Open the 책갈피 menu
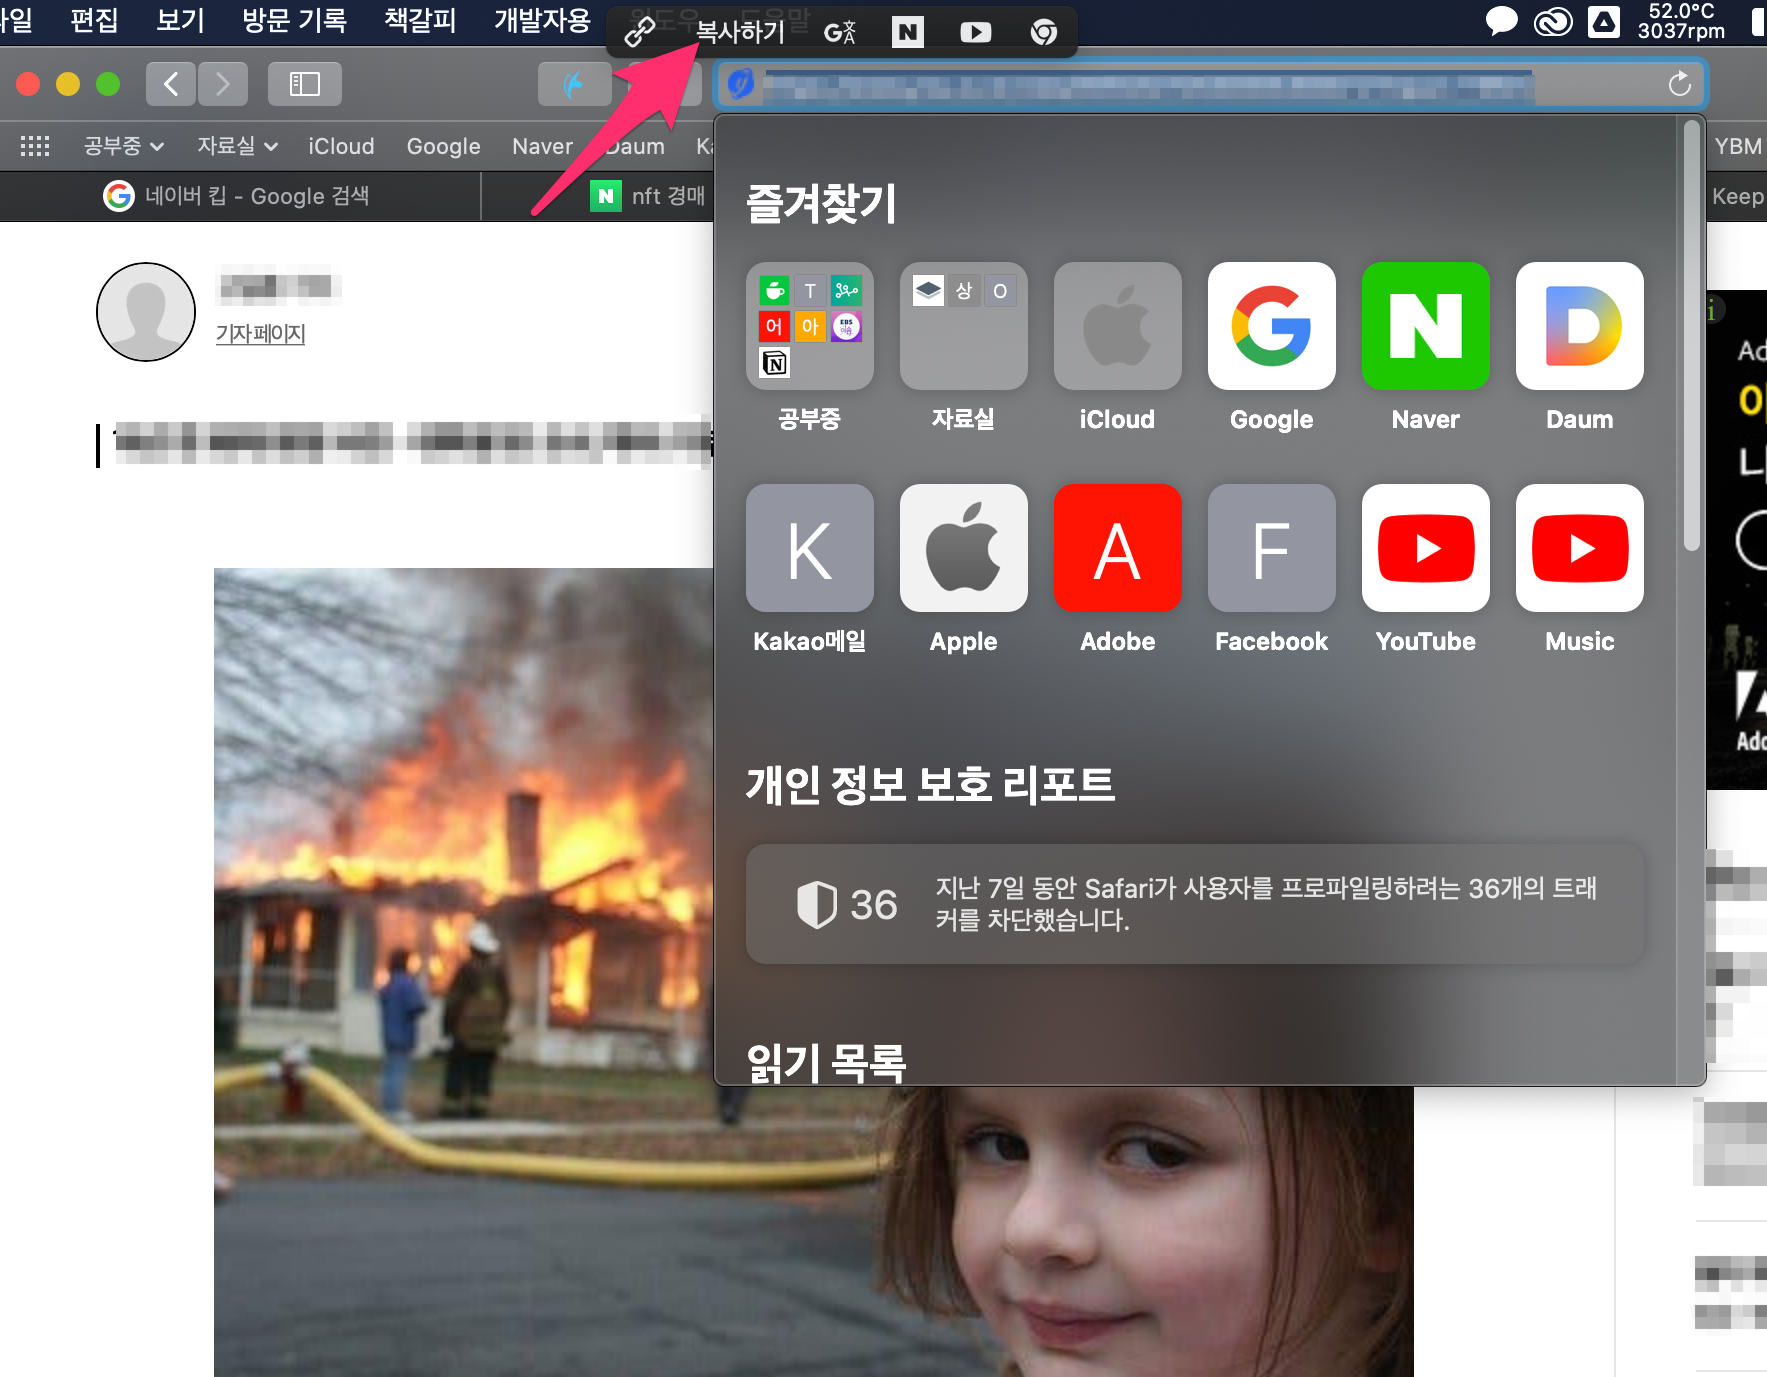The image size is (1767, 1377). pos(420,20)
